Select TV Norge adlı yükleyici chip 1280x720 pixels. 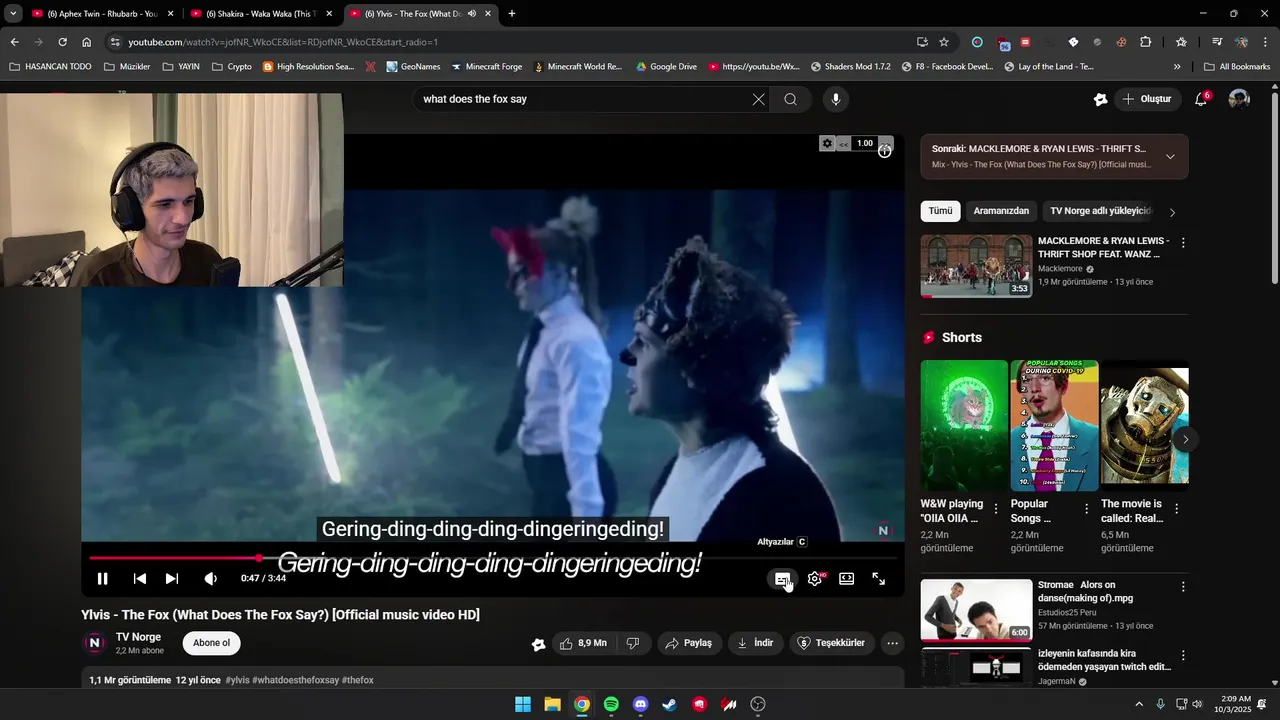(x=1098, y=211)
